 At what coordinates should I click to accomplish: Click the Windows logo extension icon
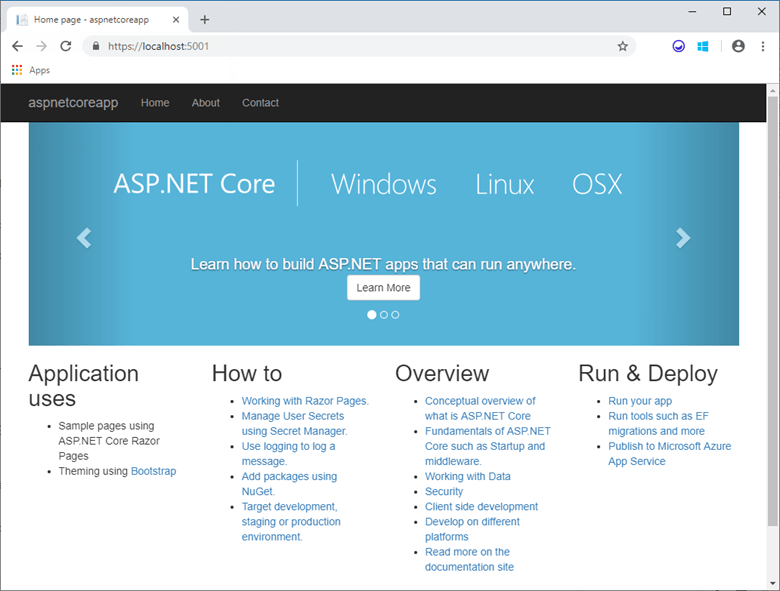[x=703, y=46]
